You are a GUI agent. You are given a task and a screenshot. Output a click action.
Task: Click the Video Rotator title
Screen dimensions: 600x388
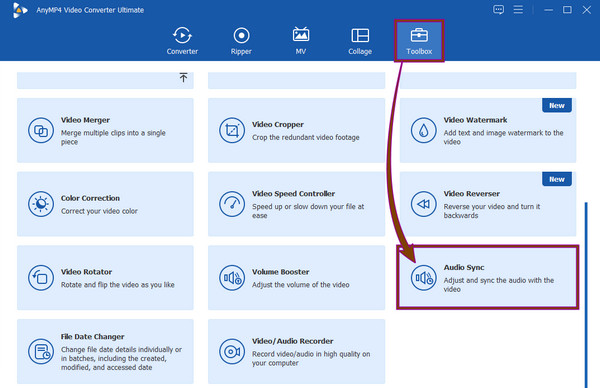click(86, 272)
